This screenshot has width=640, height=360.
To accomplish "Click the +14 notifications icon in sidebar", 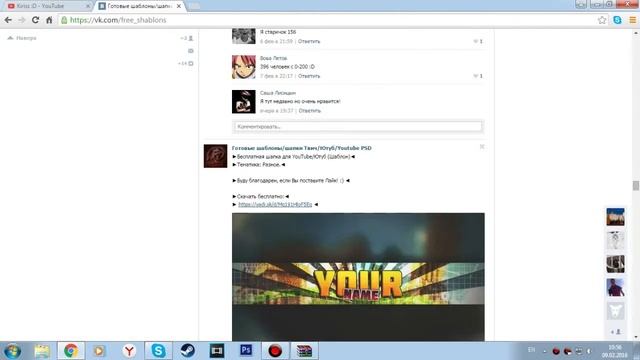I will click(186, 64).
